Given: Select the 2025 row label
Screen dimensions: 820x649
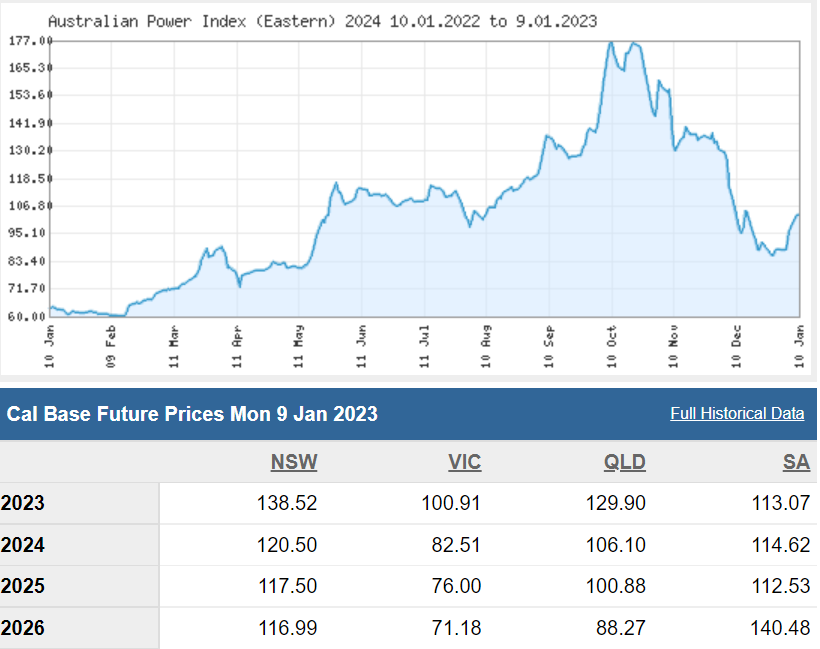Looking at the screenshot, I should pos(23,587).
